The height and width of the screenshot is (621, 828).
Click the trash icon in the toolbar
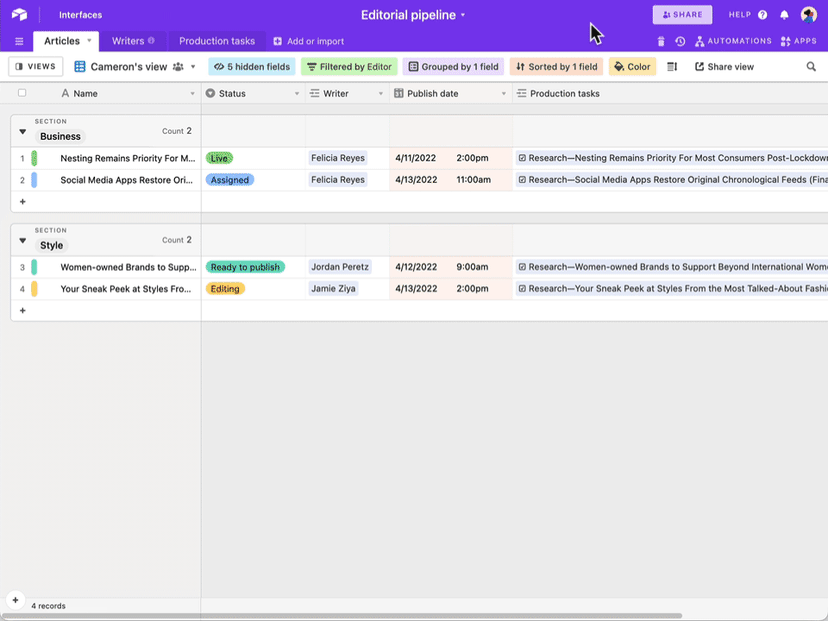[x=660, y=40]
